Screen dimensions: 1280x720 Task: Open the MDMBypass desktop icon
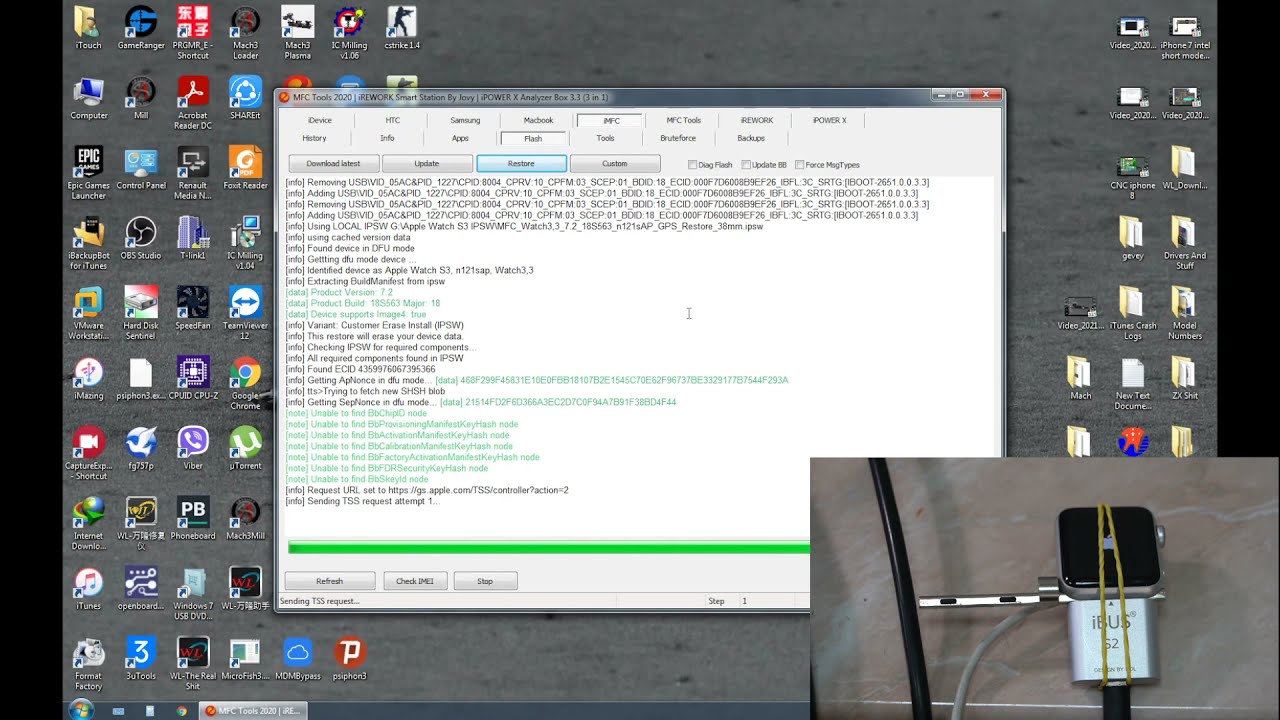(x=298, y=659)
